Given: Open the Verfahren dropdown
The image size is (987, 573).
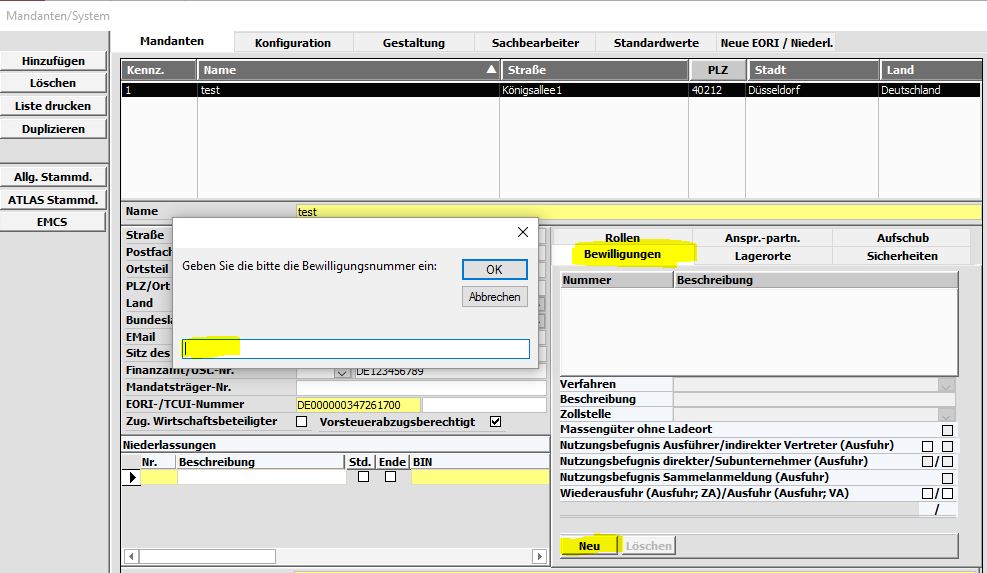Looking at the screenshot, I should (946, 385).
